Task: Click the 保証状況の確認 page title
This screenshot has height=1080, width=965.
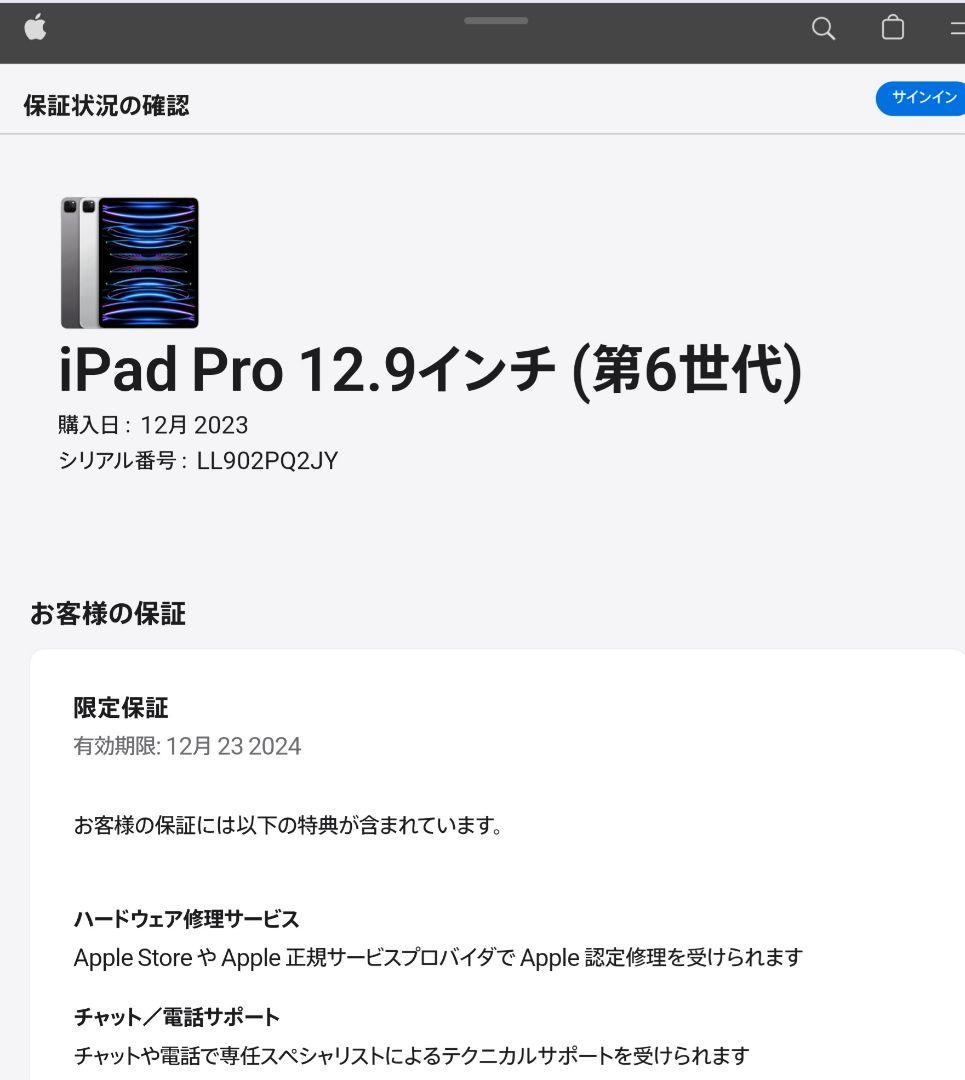Action: [106, 105]
